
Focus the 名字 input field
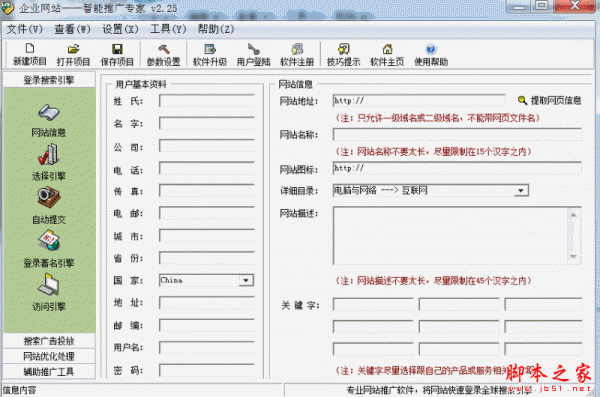(207, 124)
